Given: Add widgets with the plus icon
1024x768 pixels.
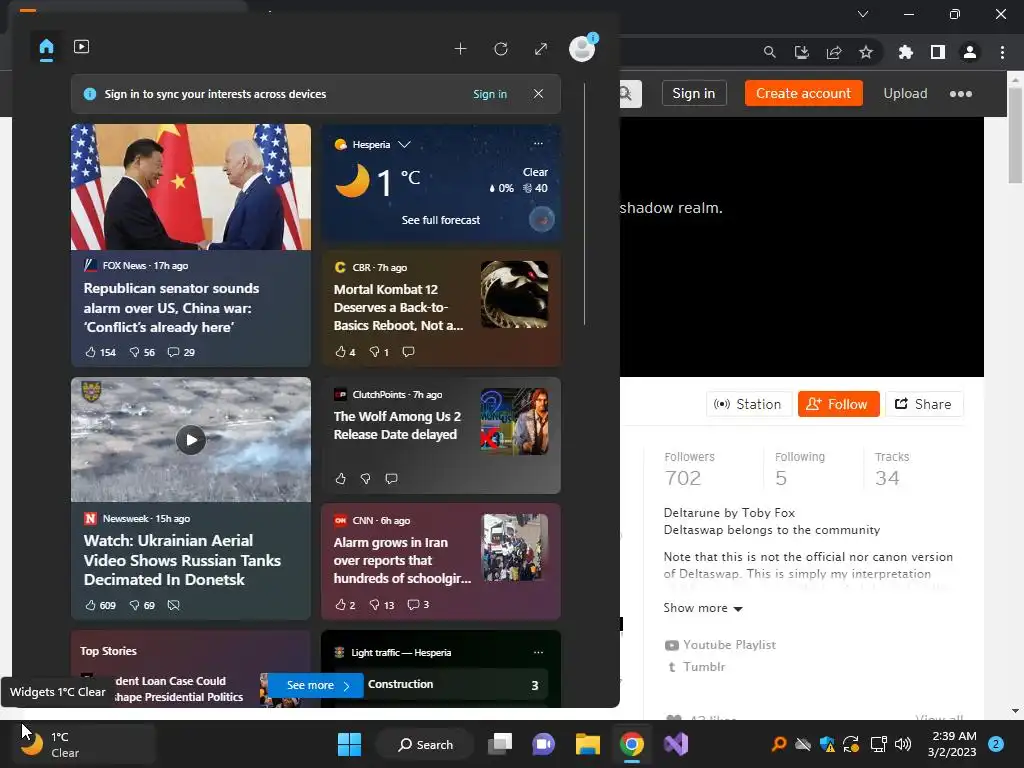Looking at the screenshot, I should 460,49.
